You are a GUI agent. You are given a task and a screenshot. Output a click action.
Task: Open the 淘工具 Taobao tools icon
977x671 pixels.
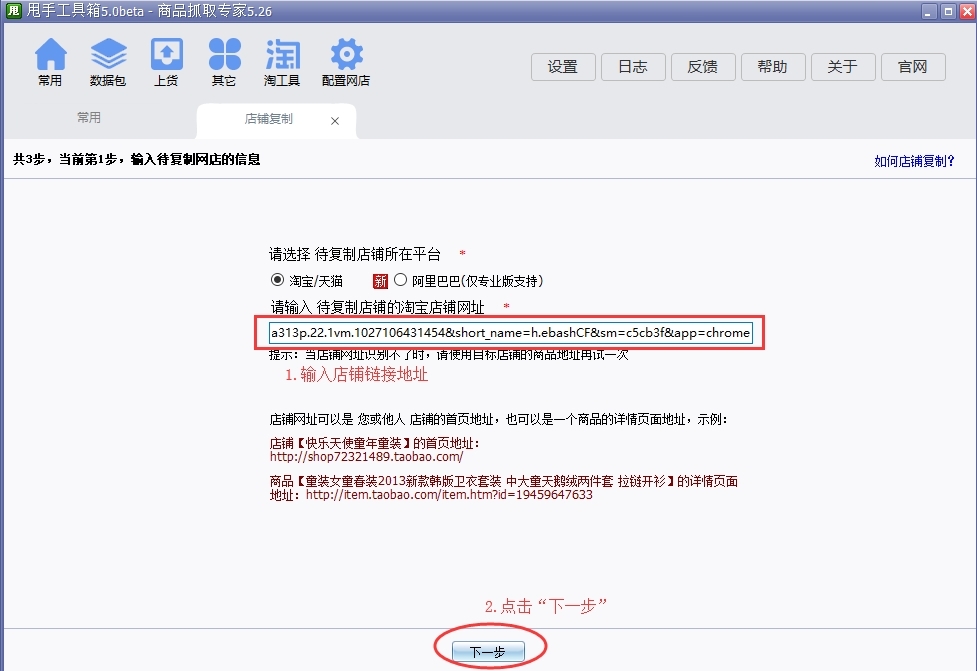pos(281,60)
